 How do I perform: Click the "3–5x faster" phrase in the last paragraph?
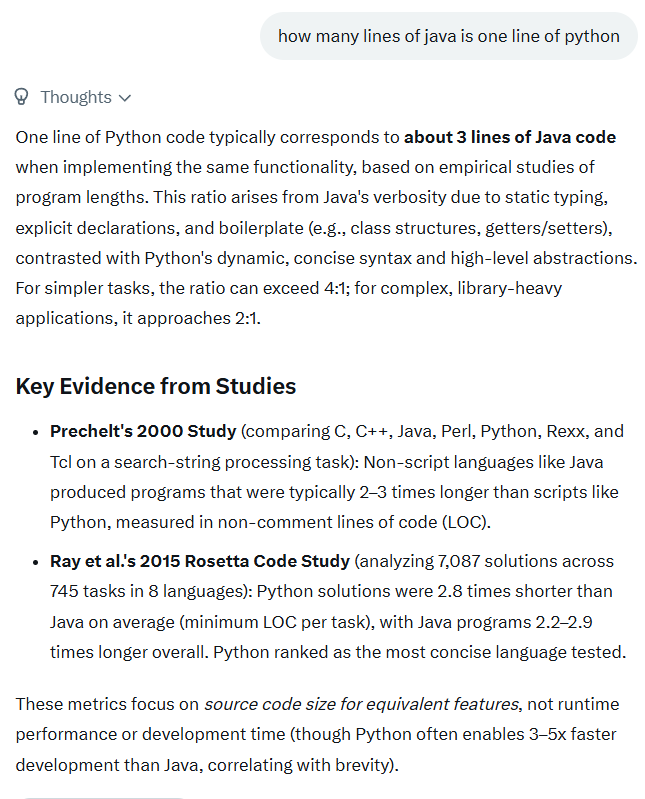pyautogui.click(x=567, y=734)
